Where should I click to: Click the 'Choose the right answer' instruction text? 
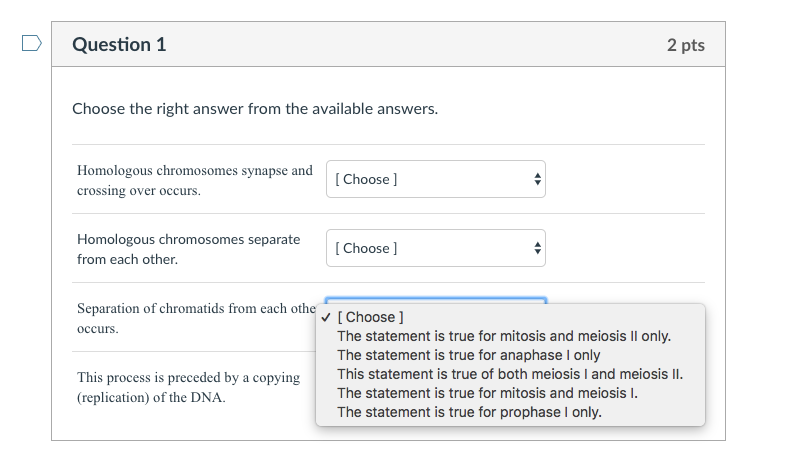click(x=255, y=108)
